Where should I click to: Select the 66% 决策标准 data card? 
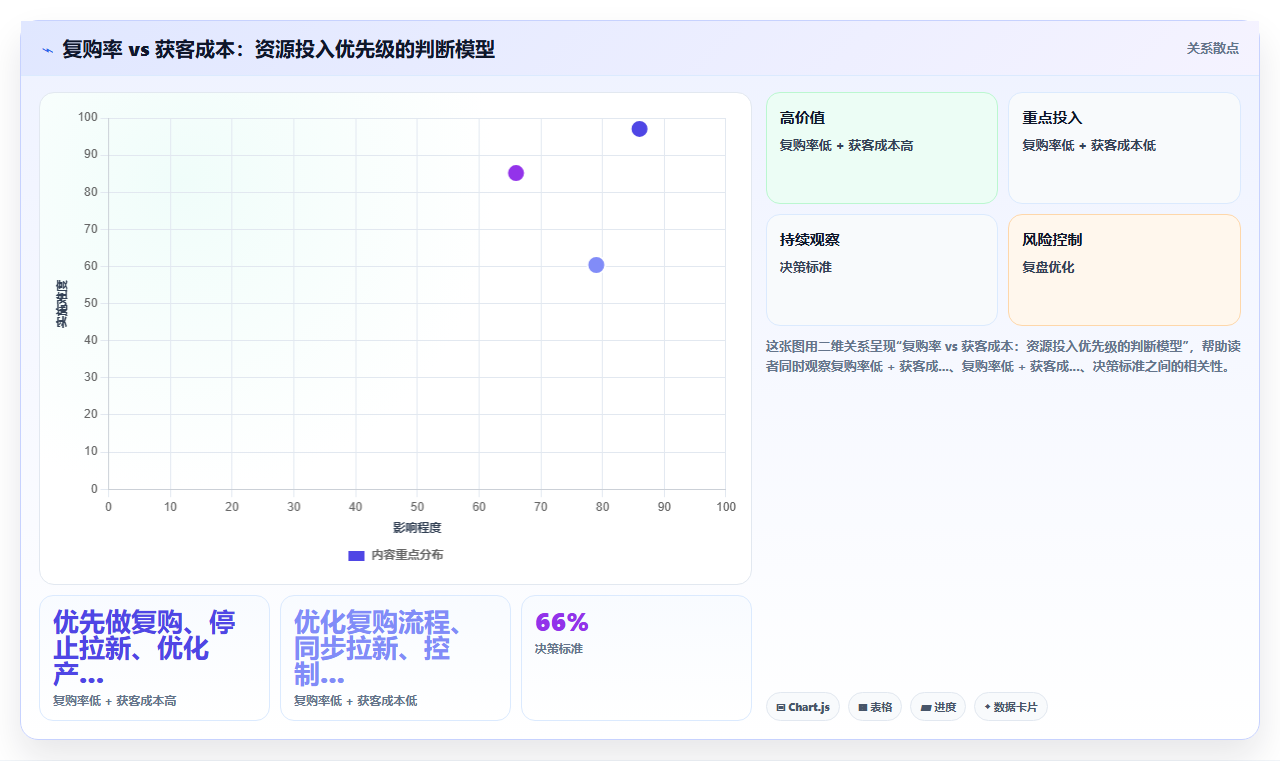pyautogui.click(x=636, y=658)
